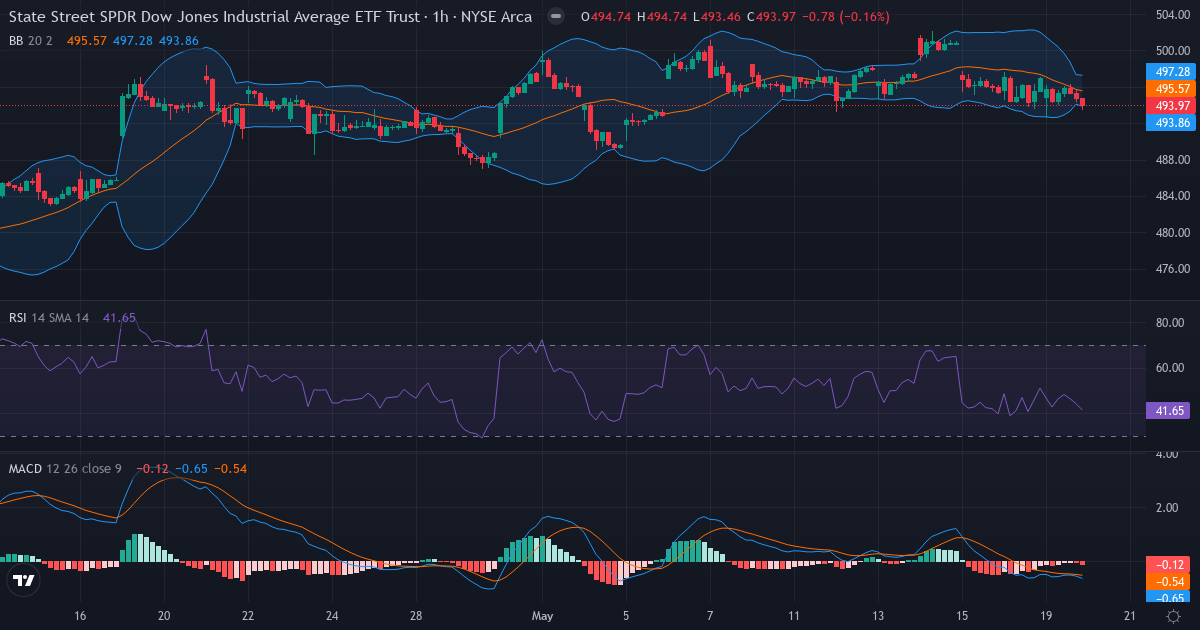Click the low price L493.46 value

coord(719,16)
